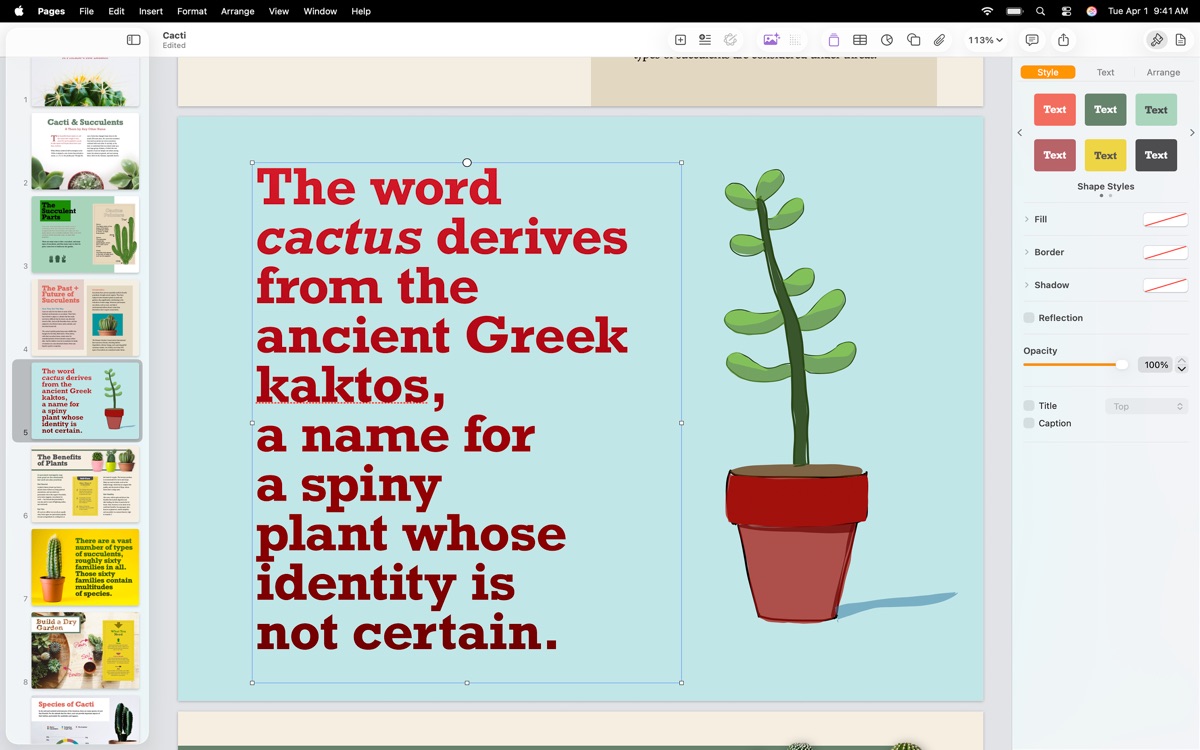Click the Share icon in toolbar

tap(1063, 40)
